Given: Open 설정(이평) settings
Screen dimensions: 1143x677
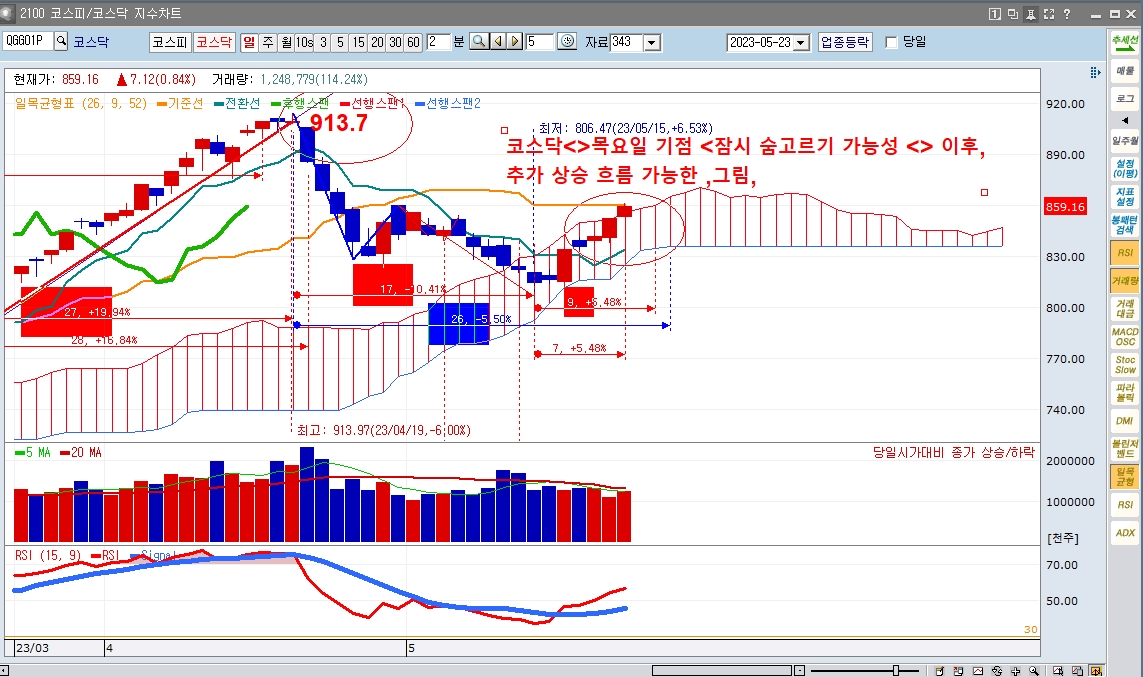Looking at the screenshot, I should click(x=1125, y=168).
